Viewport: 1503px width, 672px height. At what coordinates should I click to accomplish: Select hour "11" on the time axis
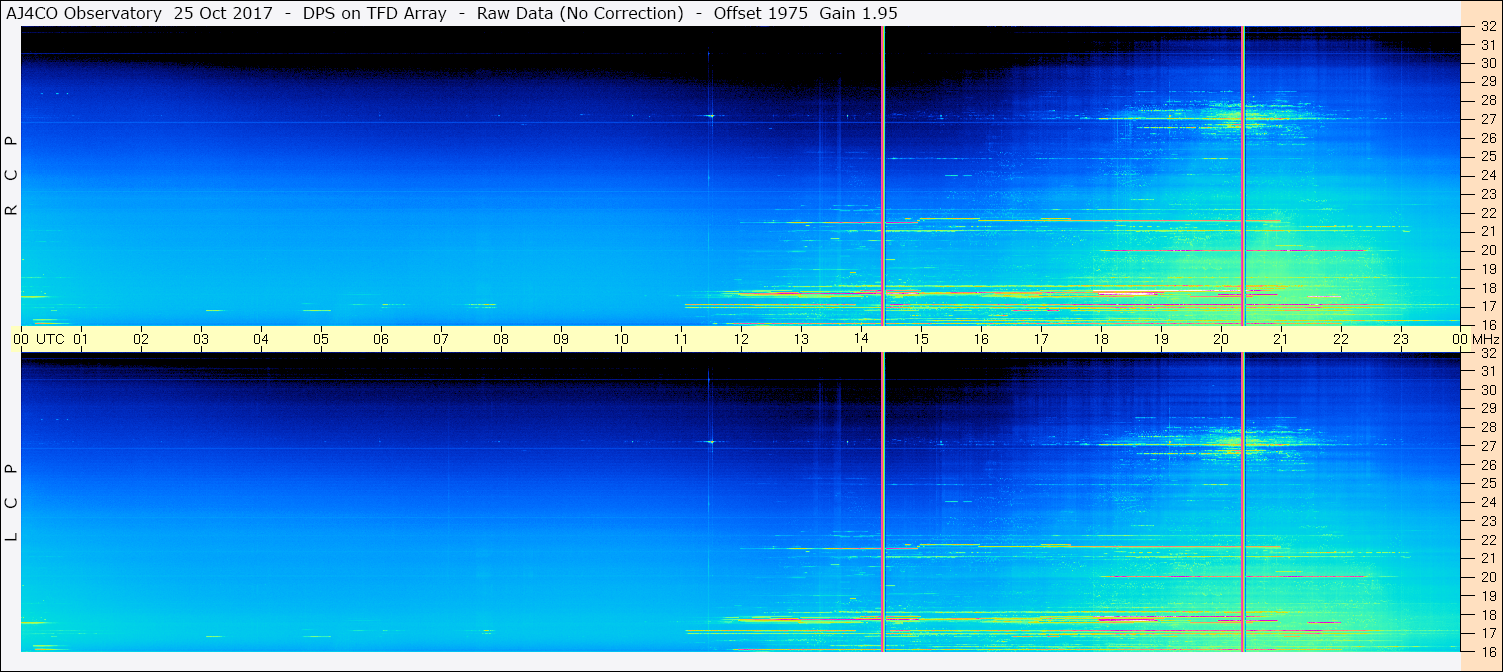pos(681,339)
